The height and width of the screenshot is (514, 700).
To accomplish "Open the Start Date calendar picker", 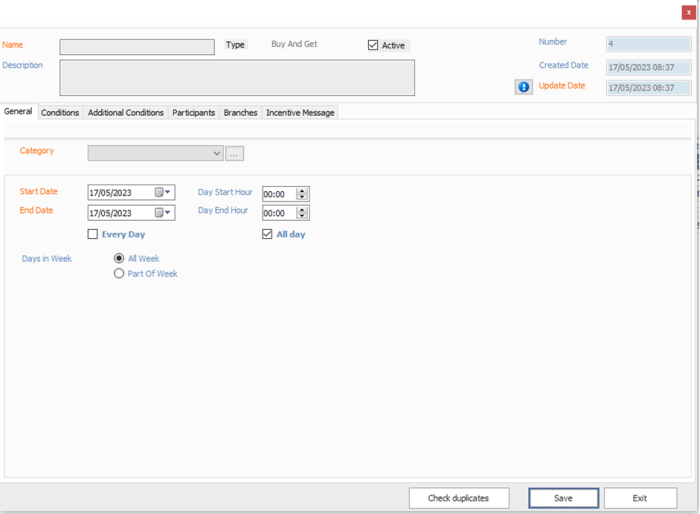I will pyautogui.click(x=163, y=193).
